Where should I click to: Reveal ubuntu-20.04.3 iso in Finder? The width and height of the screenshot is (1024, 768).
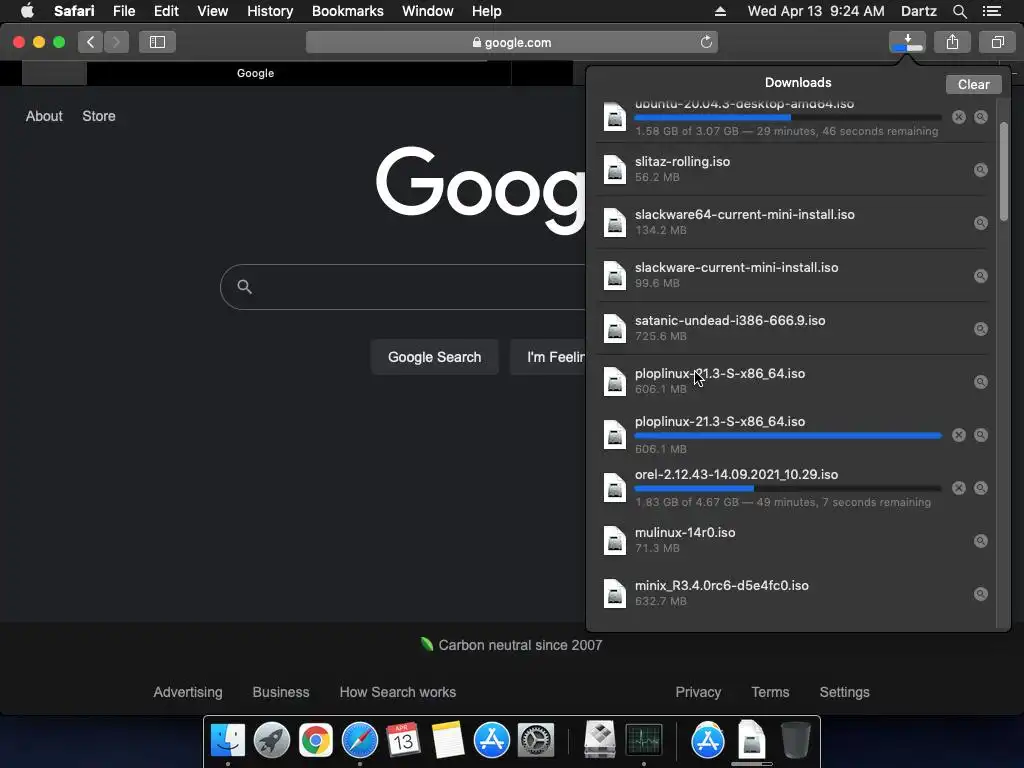[x=981, y=117]
